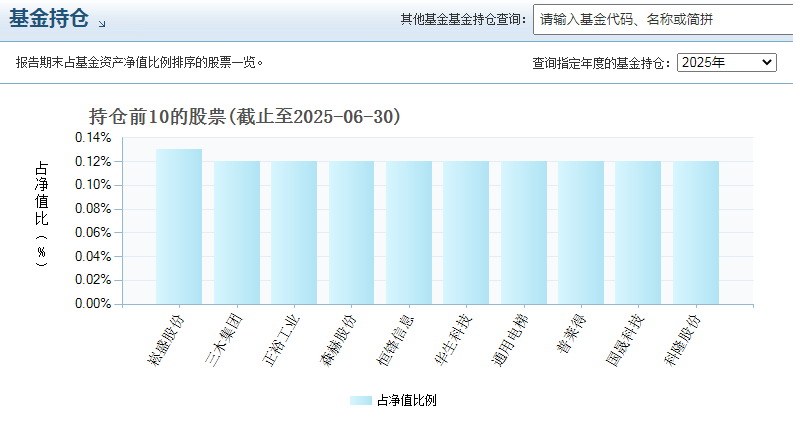Screen dimensions: 793x436
Task: Click the 占净值比例 legend color swatch
Action: [361, 401]
